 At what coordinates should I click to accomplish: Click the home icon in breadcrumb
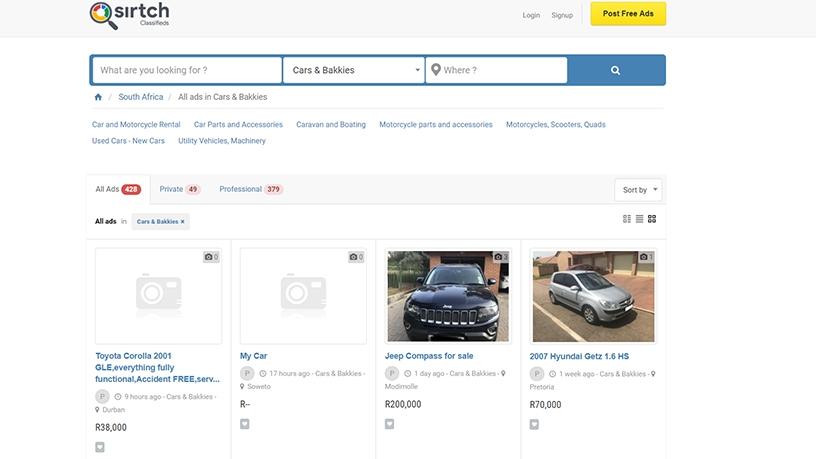pyautogui.click(x=98, y=97)
